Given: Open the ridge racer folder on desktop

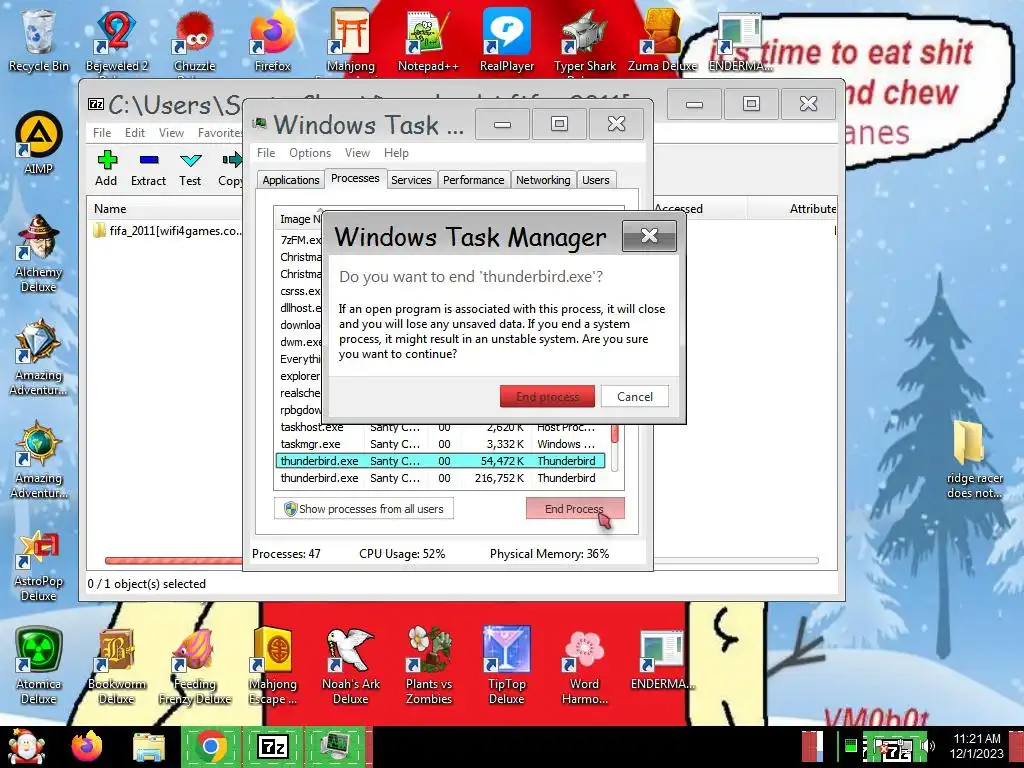Looking at the screenshot, I should pyautogui.click(x=974, y=460).
